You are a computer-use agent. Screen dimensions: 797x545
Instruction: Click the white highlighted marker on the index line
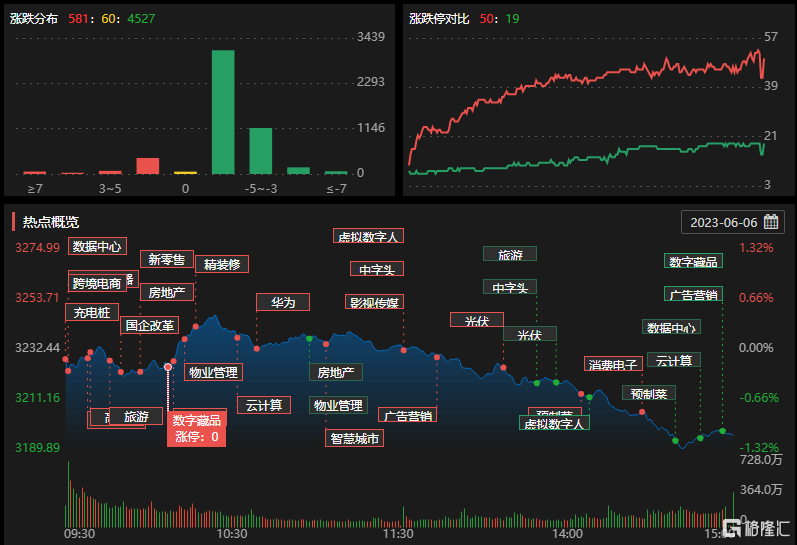click(x=168, y=367)
